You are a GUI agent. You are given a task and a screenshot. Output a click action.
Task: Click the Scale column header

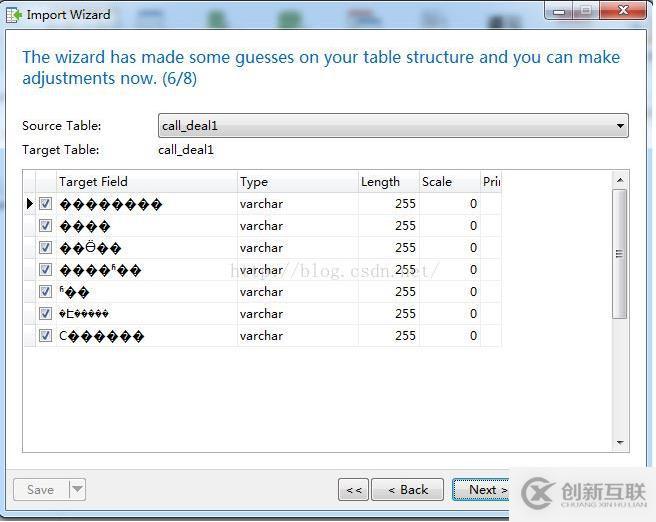pos(450,182)
